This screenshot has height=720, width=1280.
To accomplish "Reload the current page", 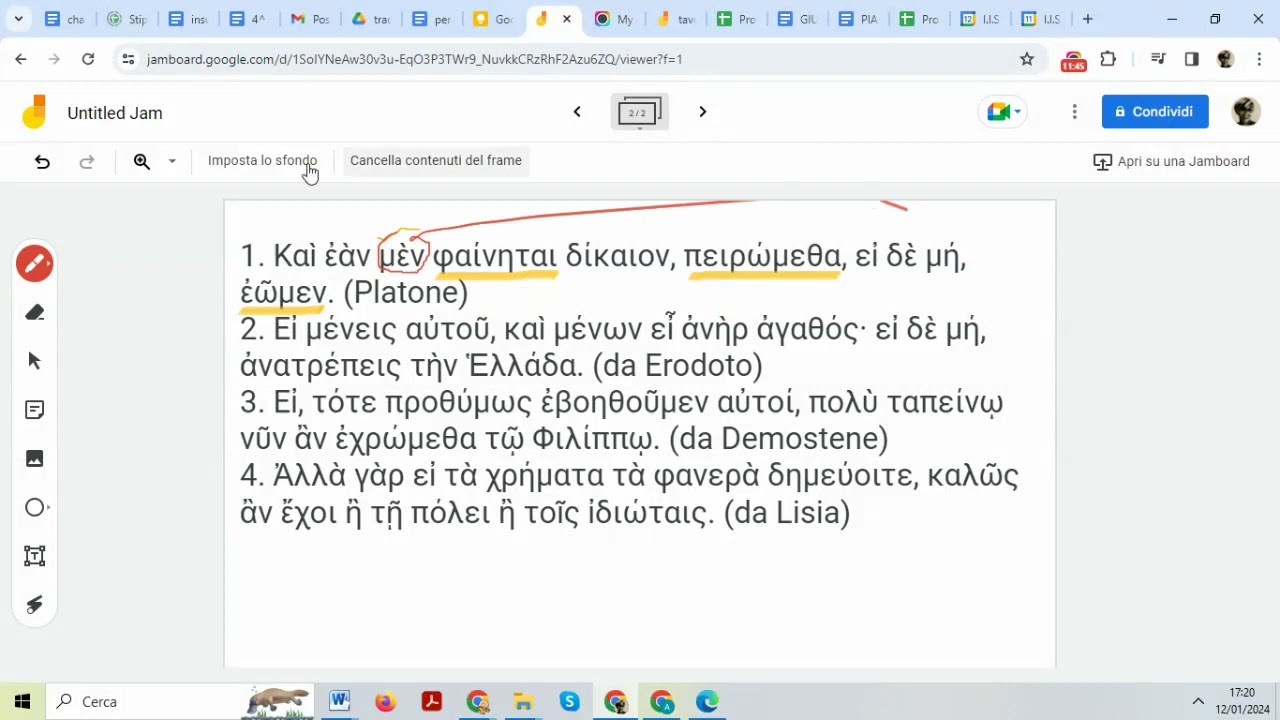I will pos(88,59).
